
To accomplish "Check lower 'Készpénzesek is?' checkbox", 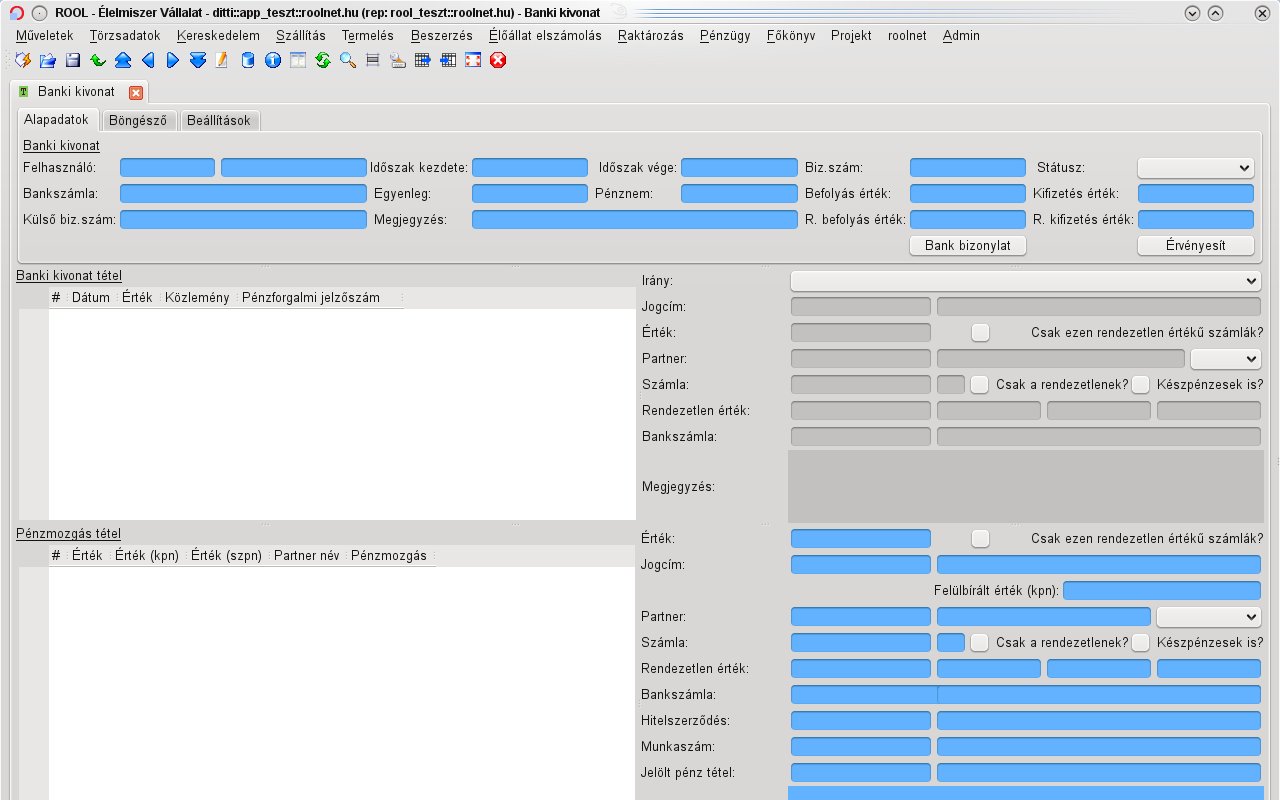I will 1140,643.
